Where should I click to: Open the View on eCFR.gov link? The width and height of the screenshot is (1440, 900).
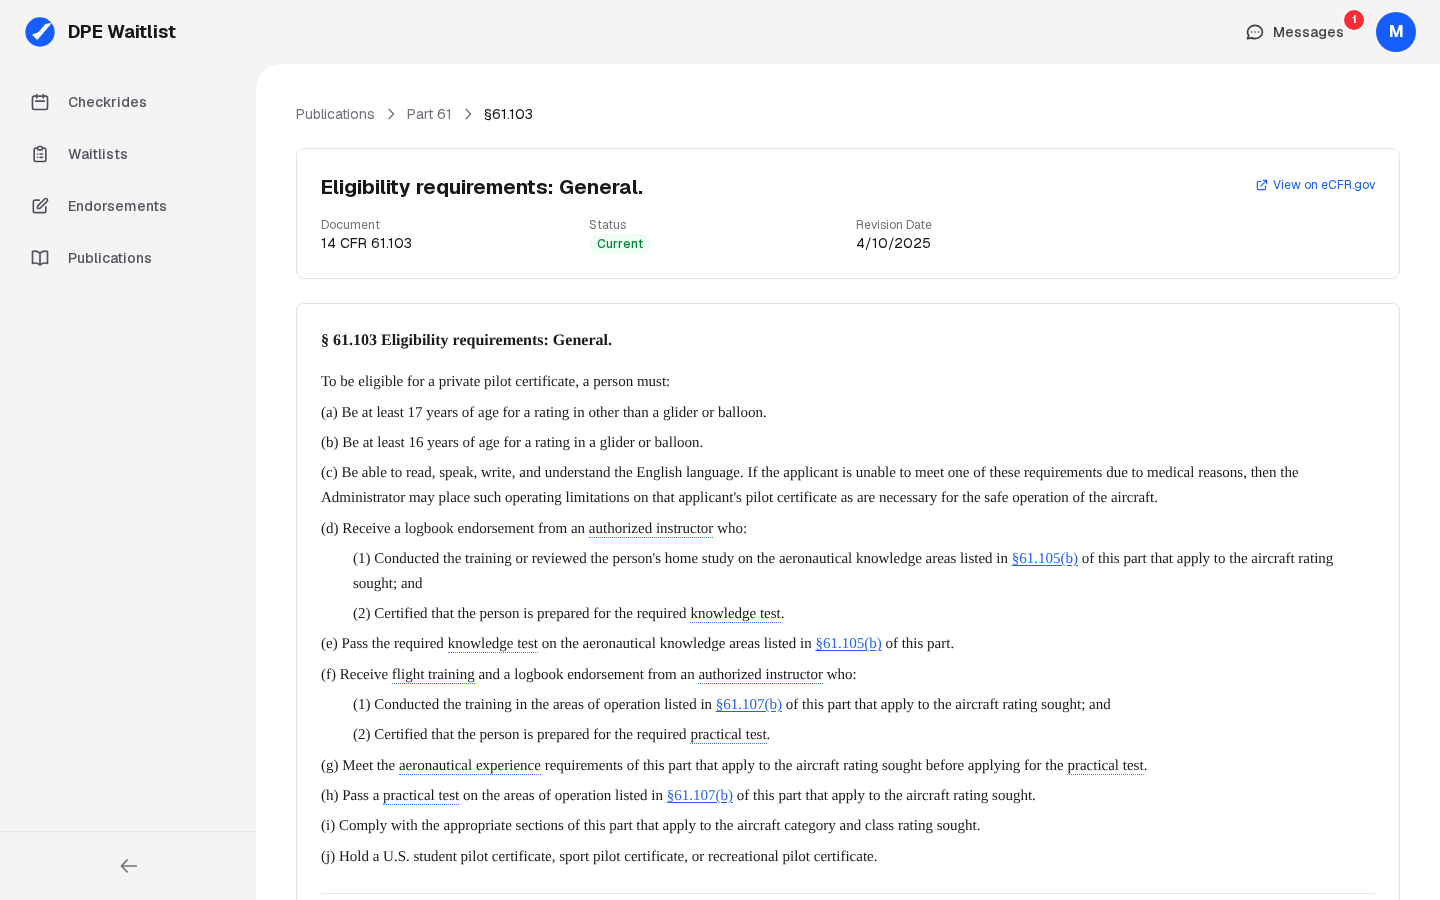(x=1315, y=185)
